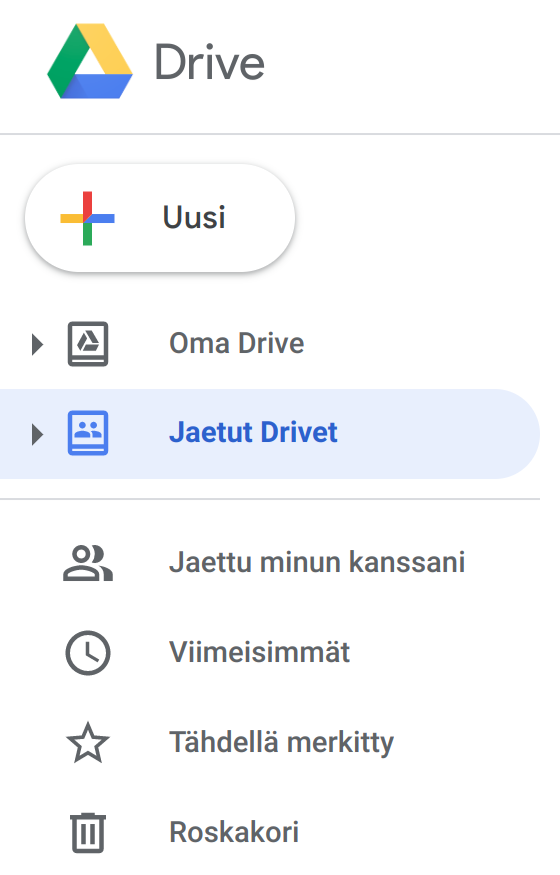Click white area inside Uusi pill button
This screenshot has height=875, width=560.
coord(257,218)
